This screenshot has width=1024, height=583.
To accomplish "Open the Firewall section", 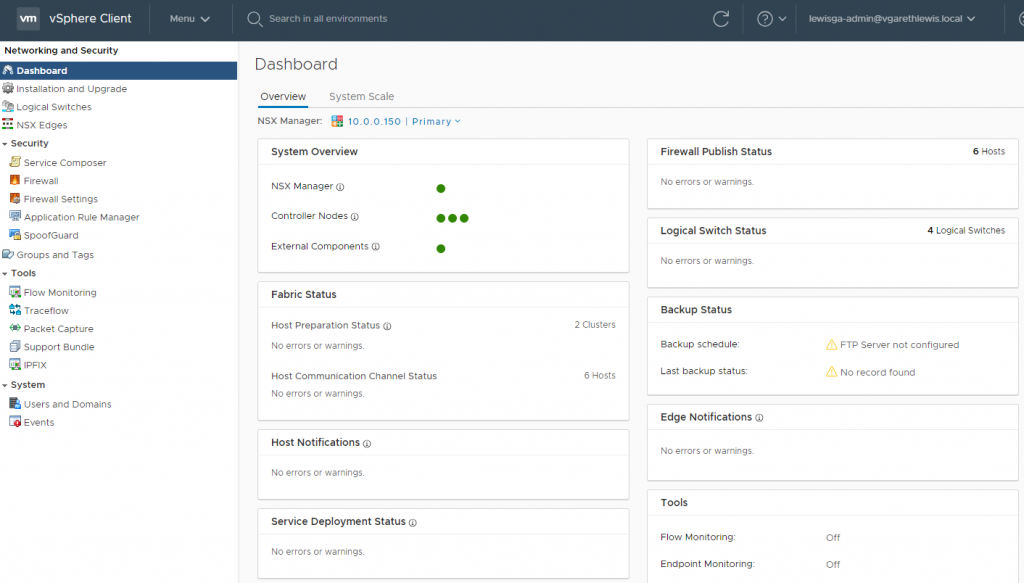I will click(41, 180).
